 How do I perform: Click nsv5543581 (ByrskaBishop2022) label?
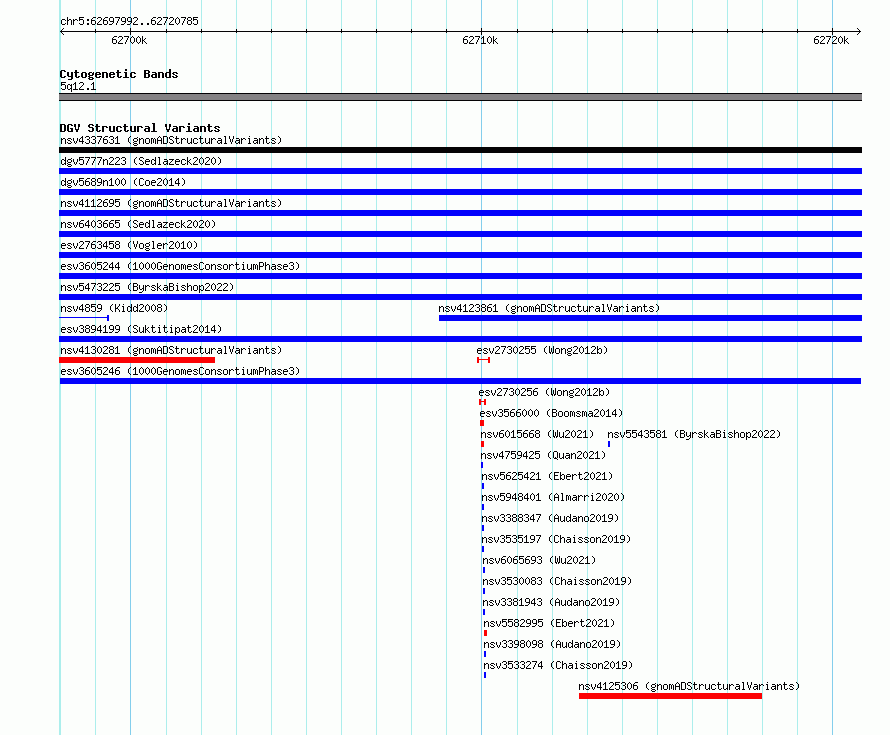click(x=694, y=434)
